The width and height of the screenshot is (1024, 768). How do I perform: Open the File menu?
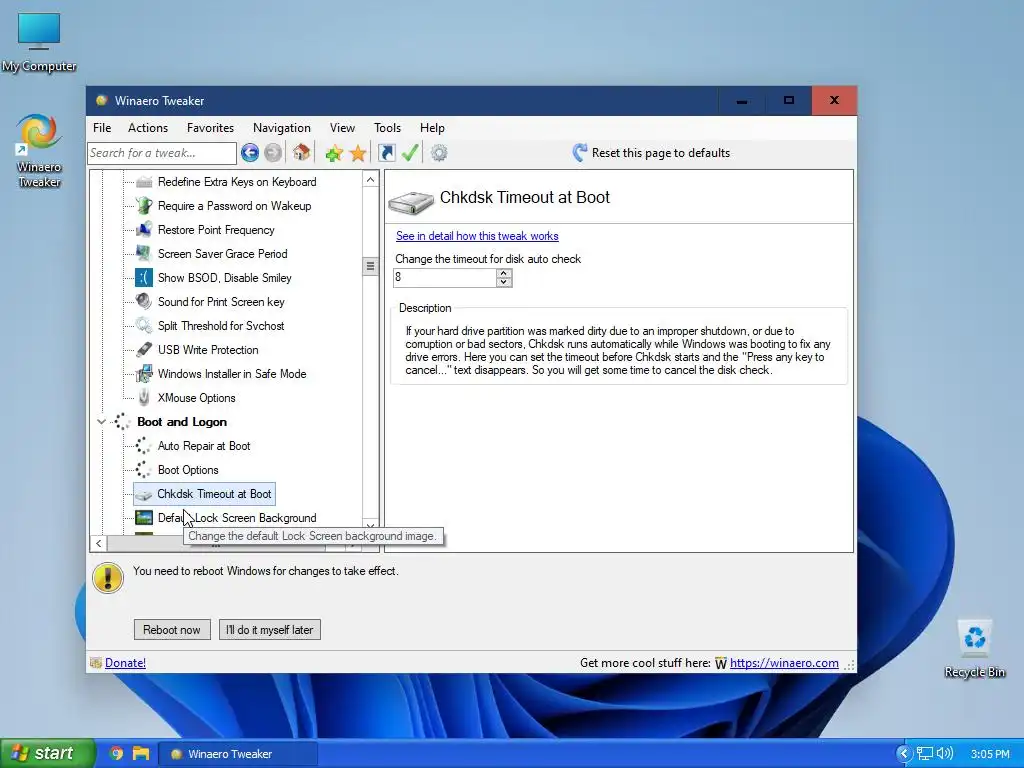[102, 128]
